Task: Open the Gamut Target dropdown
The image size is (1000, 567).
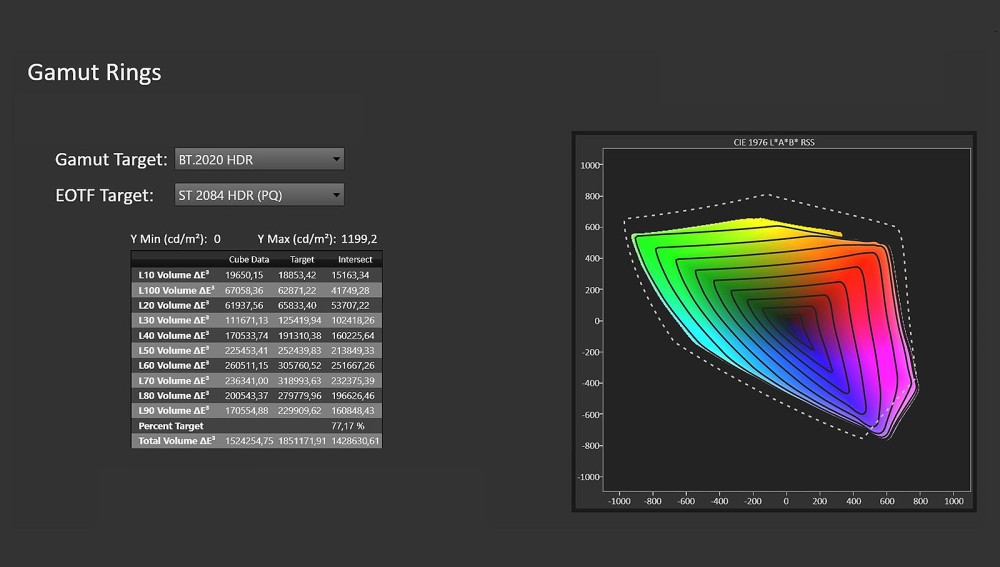Action: (259, 159)
